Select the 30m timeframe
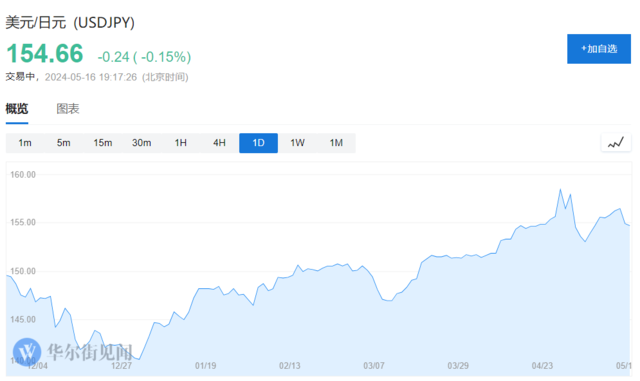Image resolution: width=640 pixels, height=381 pixels. 142,143
